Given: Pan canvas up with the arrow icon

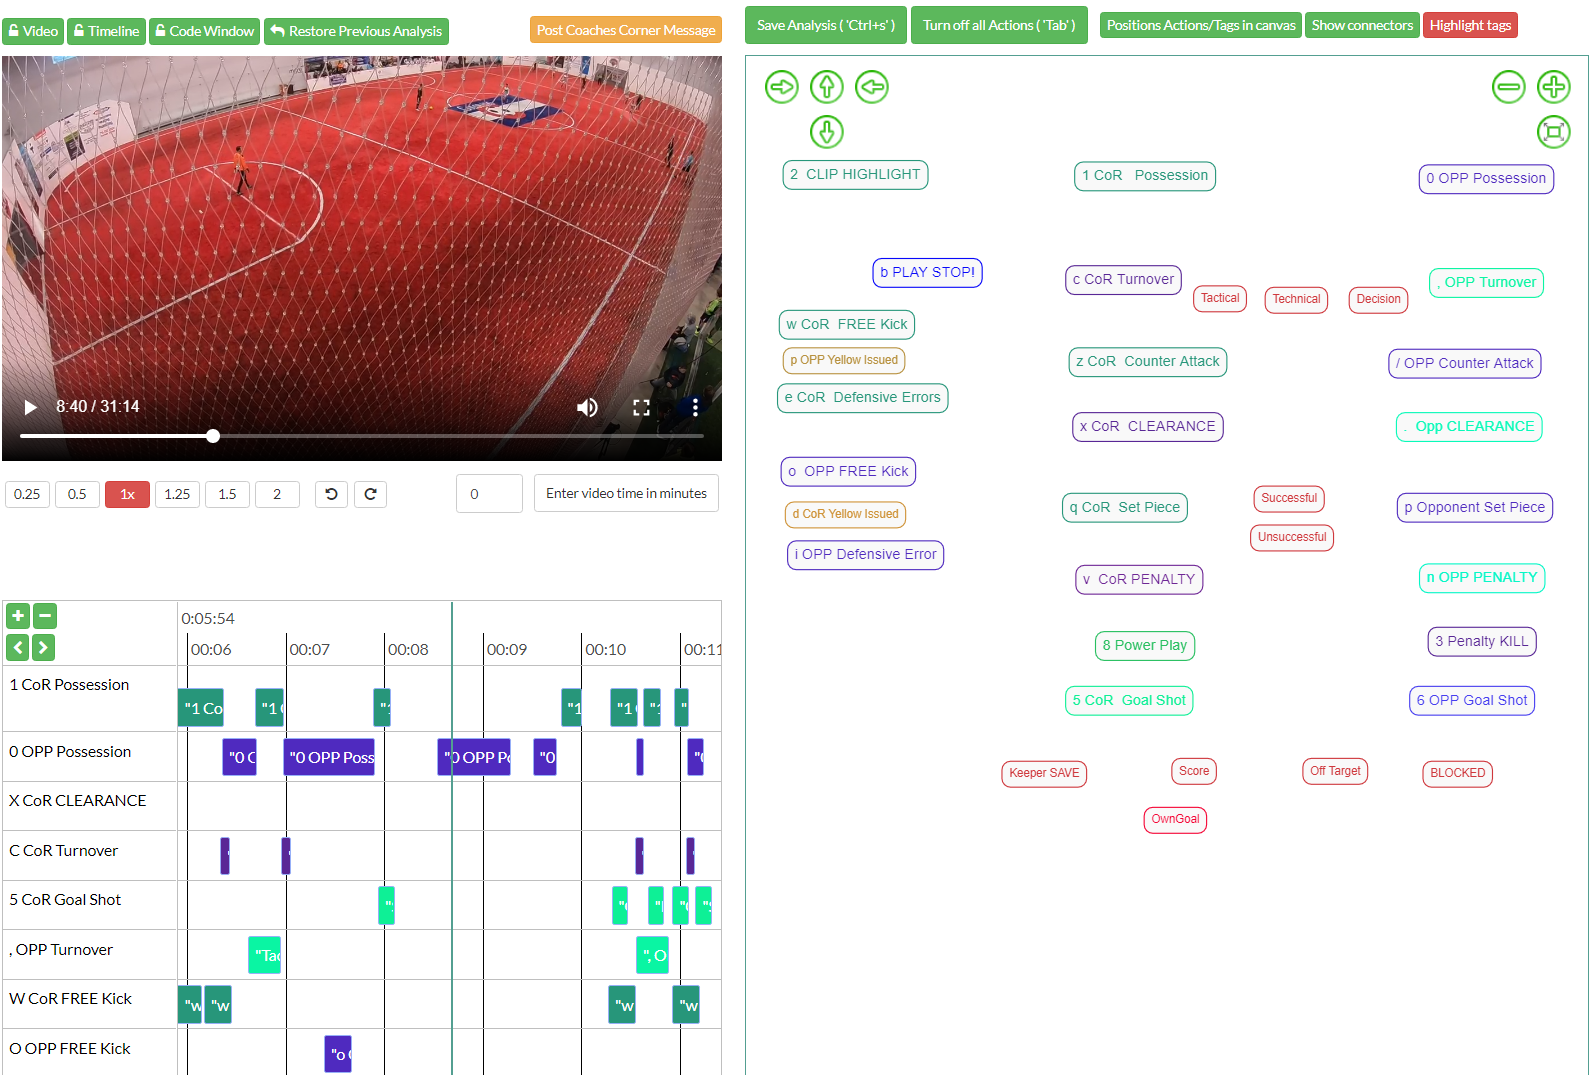Looking at the screenshot, I should [x=826, y=87].
